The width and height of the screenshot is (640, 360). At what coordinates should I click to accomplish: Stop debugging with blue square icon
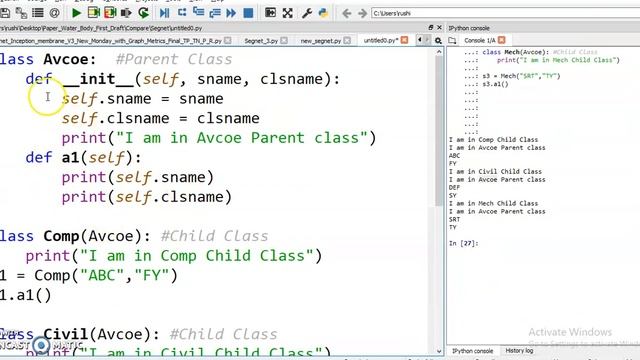248,13
